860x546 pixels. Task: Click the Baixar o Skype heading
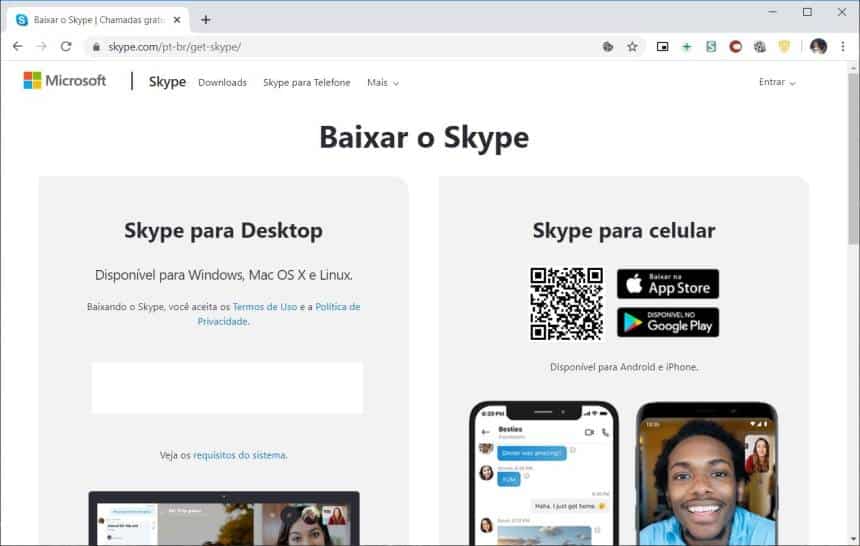pyautogui.click(x=424, y=138)
